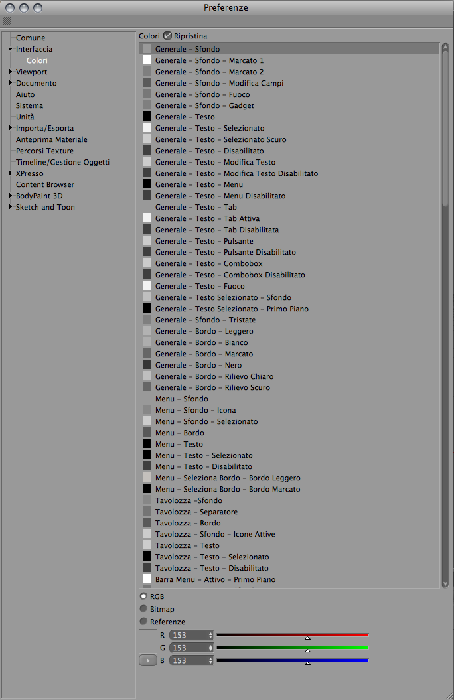Select Tavolozza – Separatore row
Viewport: 454px width, 700px height.
pos(289,512)
